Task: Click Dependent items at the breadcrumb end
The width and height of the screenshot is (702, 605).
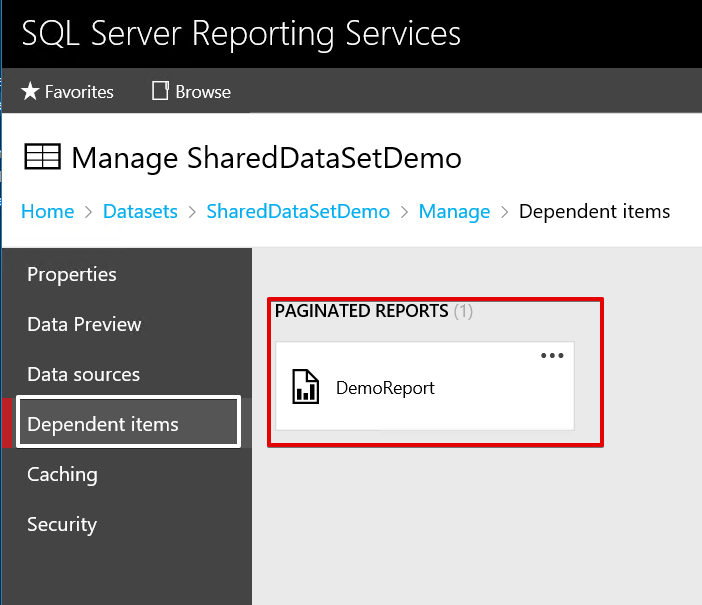Action: (594, 211)
